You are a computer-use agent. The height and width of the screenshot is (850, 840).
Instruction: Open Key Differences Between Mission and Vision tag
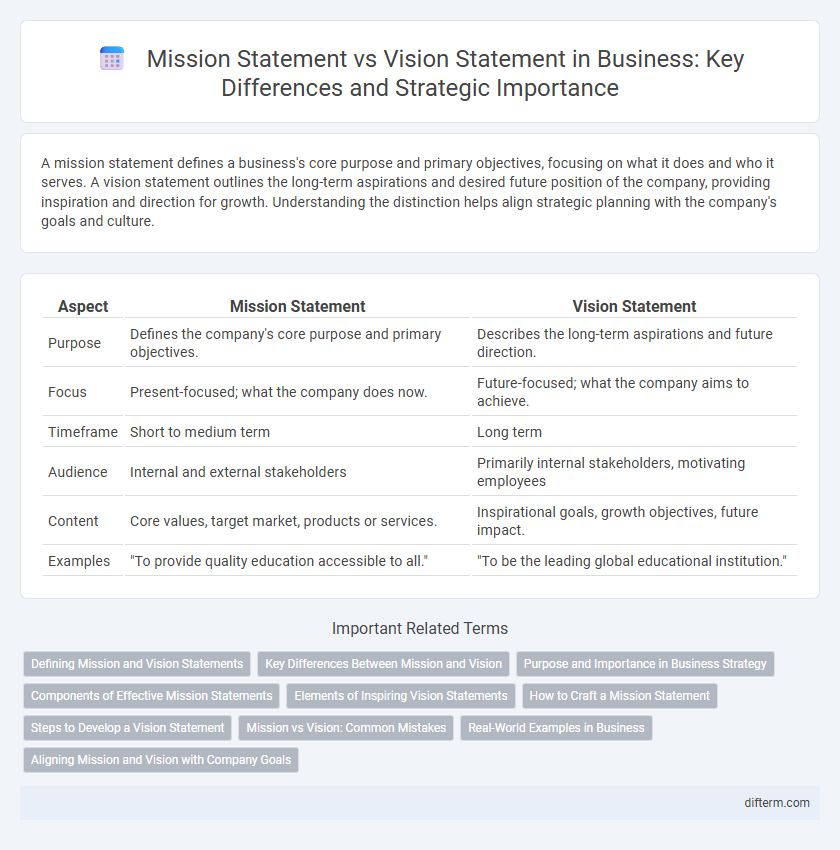[x=383, y=664]
